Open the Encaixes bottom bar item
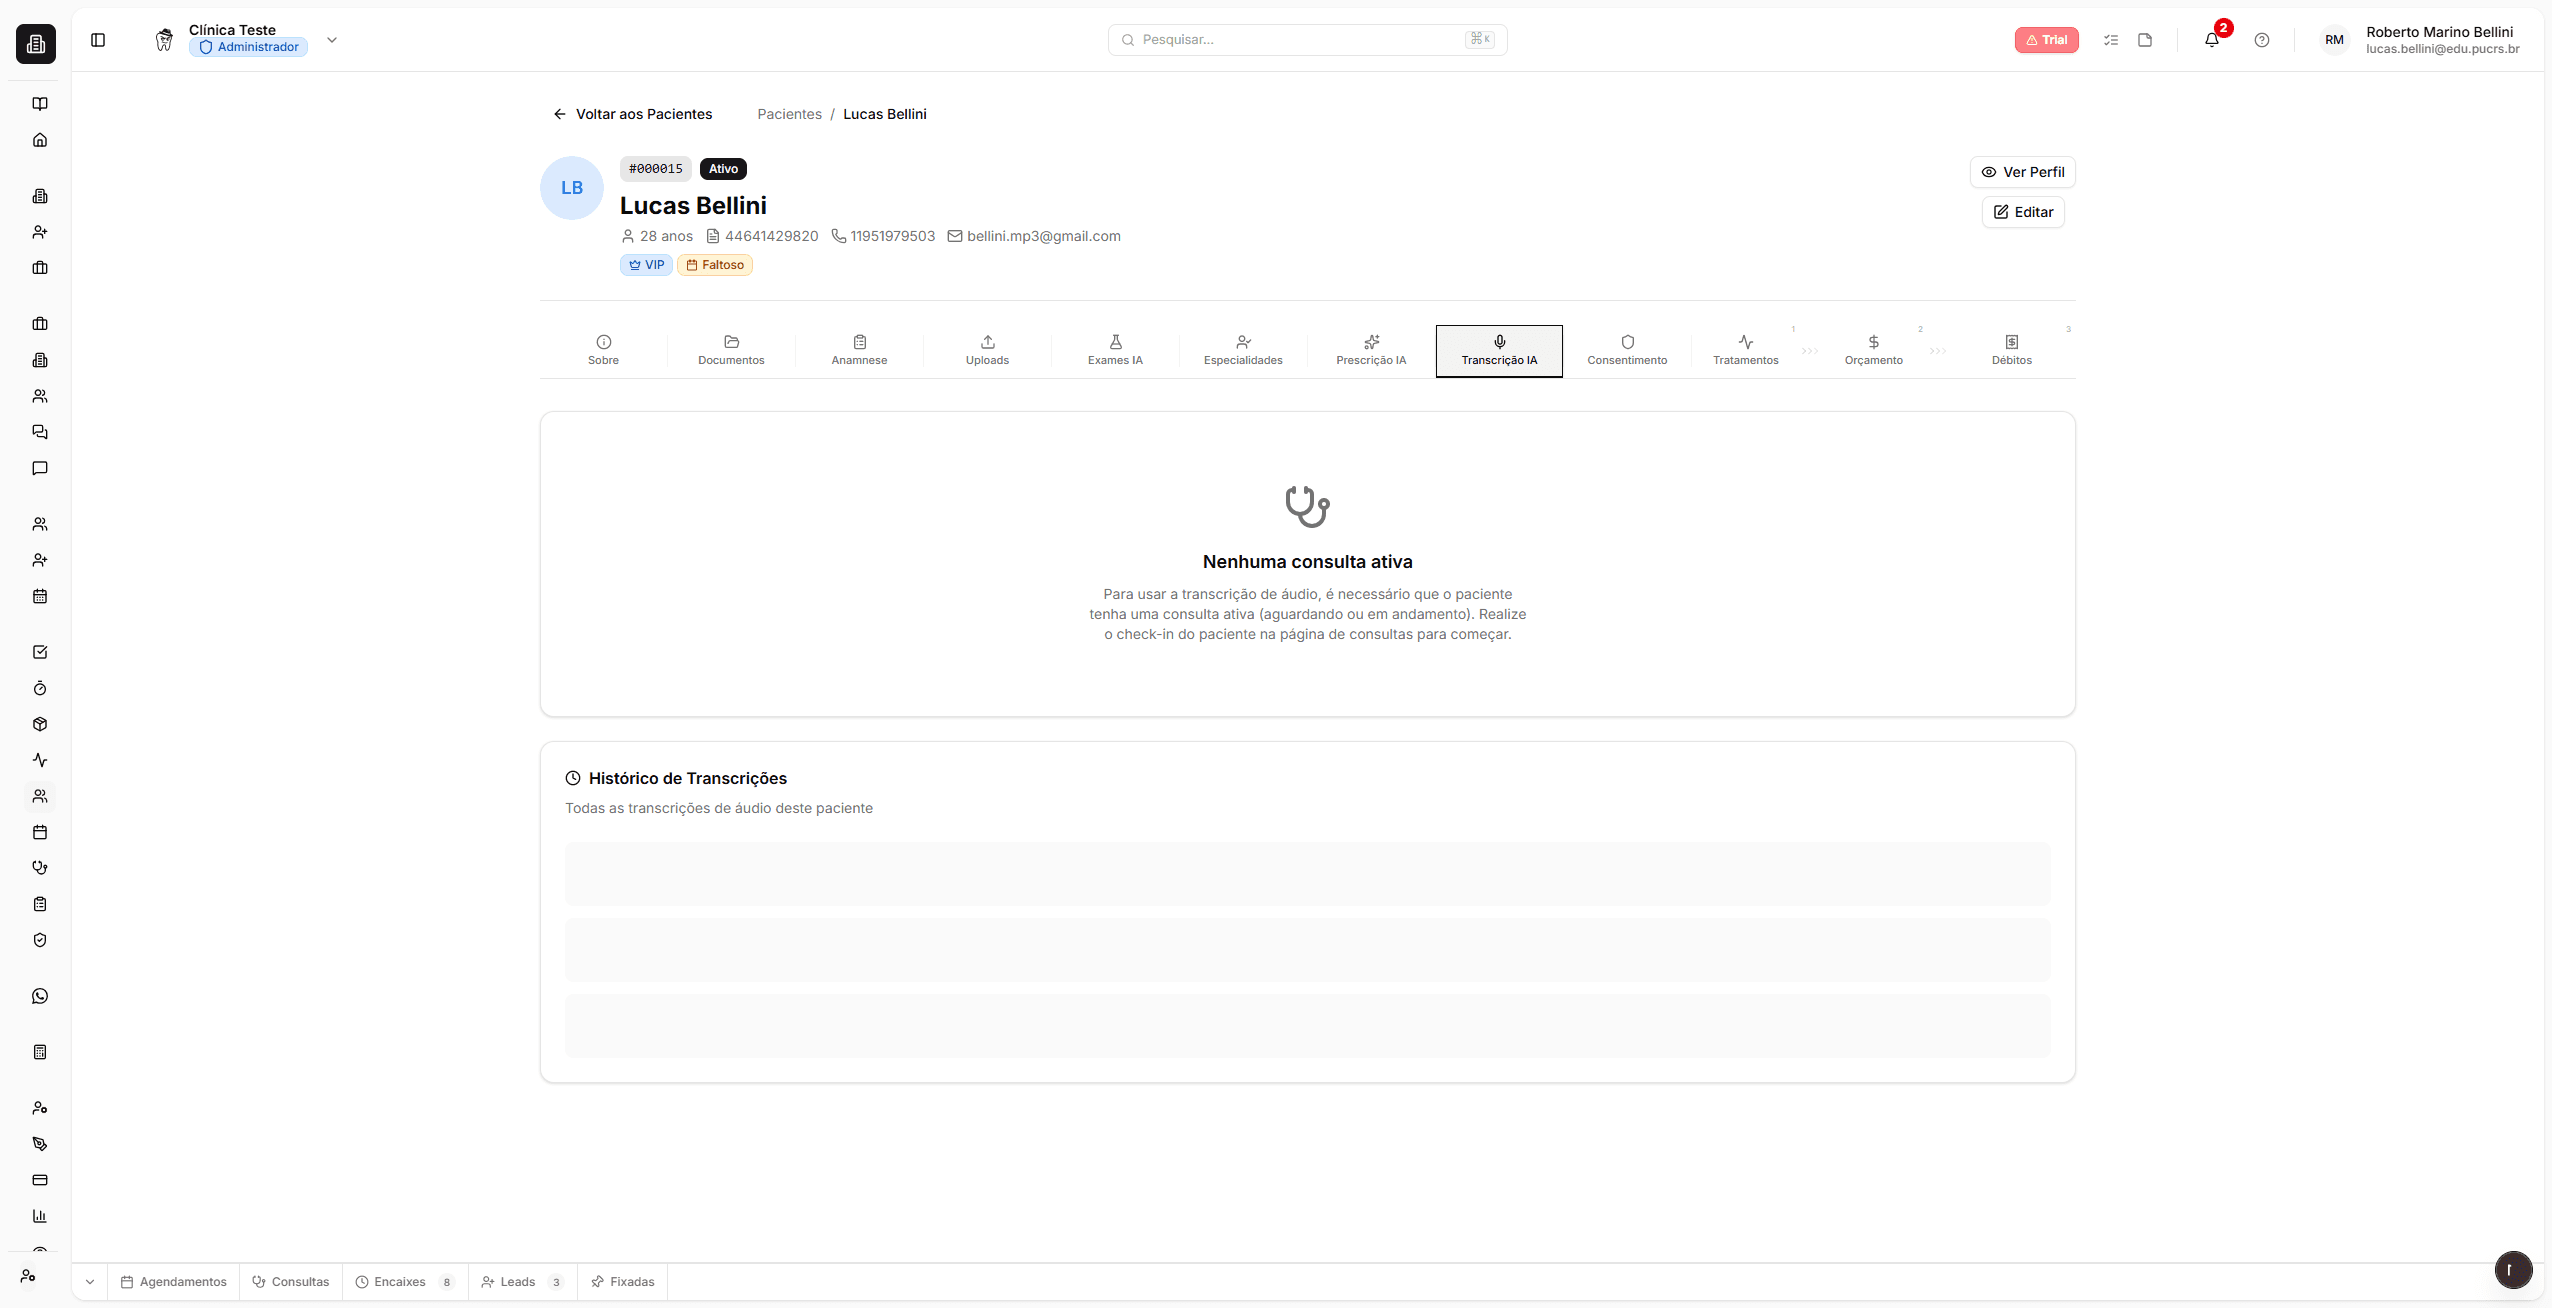Image resolution: width=2552 pixels, height=1308 pixels. tap(400, 1282)
